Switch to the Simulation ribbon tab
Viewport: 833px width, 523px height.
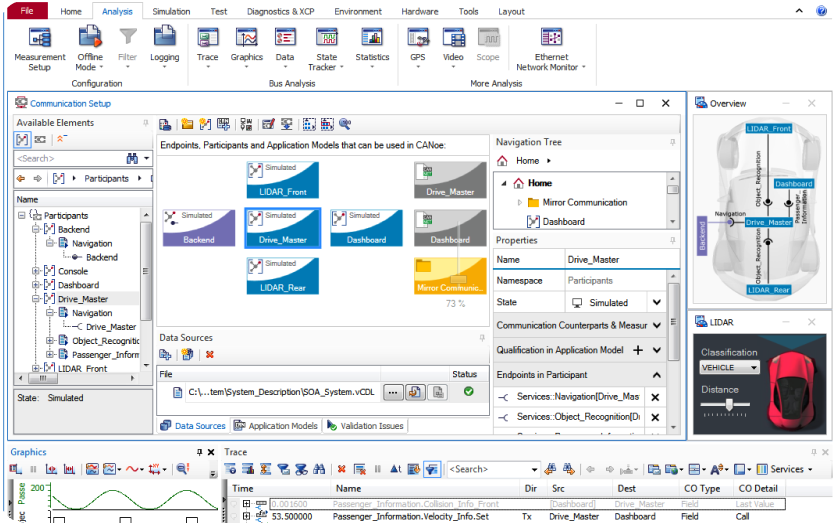(x=171, y=11)
